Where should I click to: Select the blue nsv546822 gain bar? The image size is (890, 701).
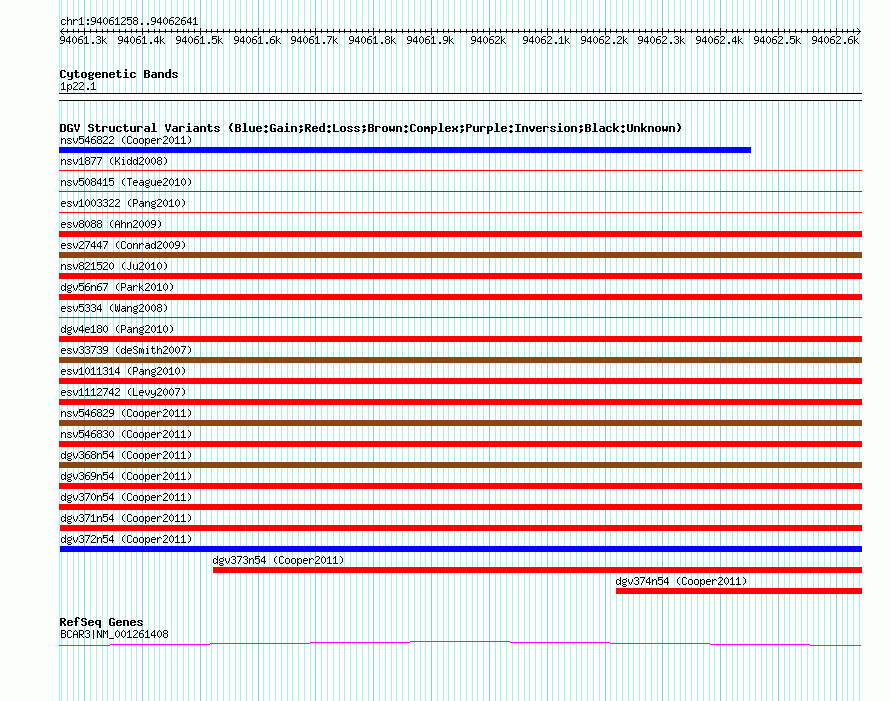(x=405, y=150)
